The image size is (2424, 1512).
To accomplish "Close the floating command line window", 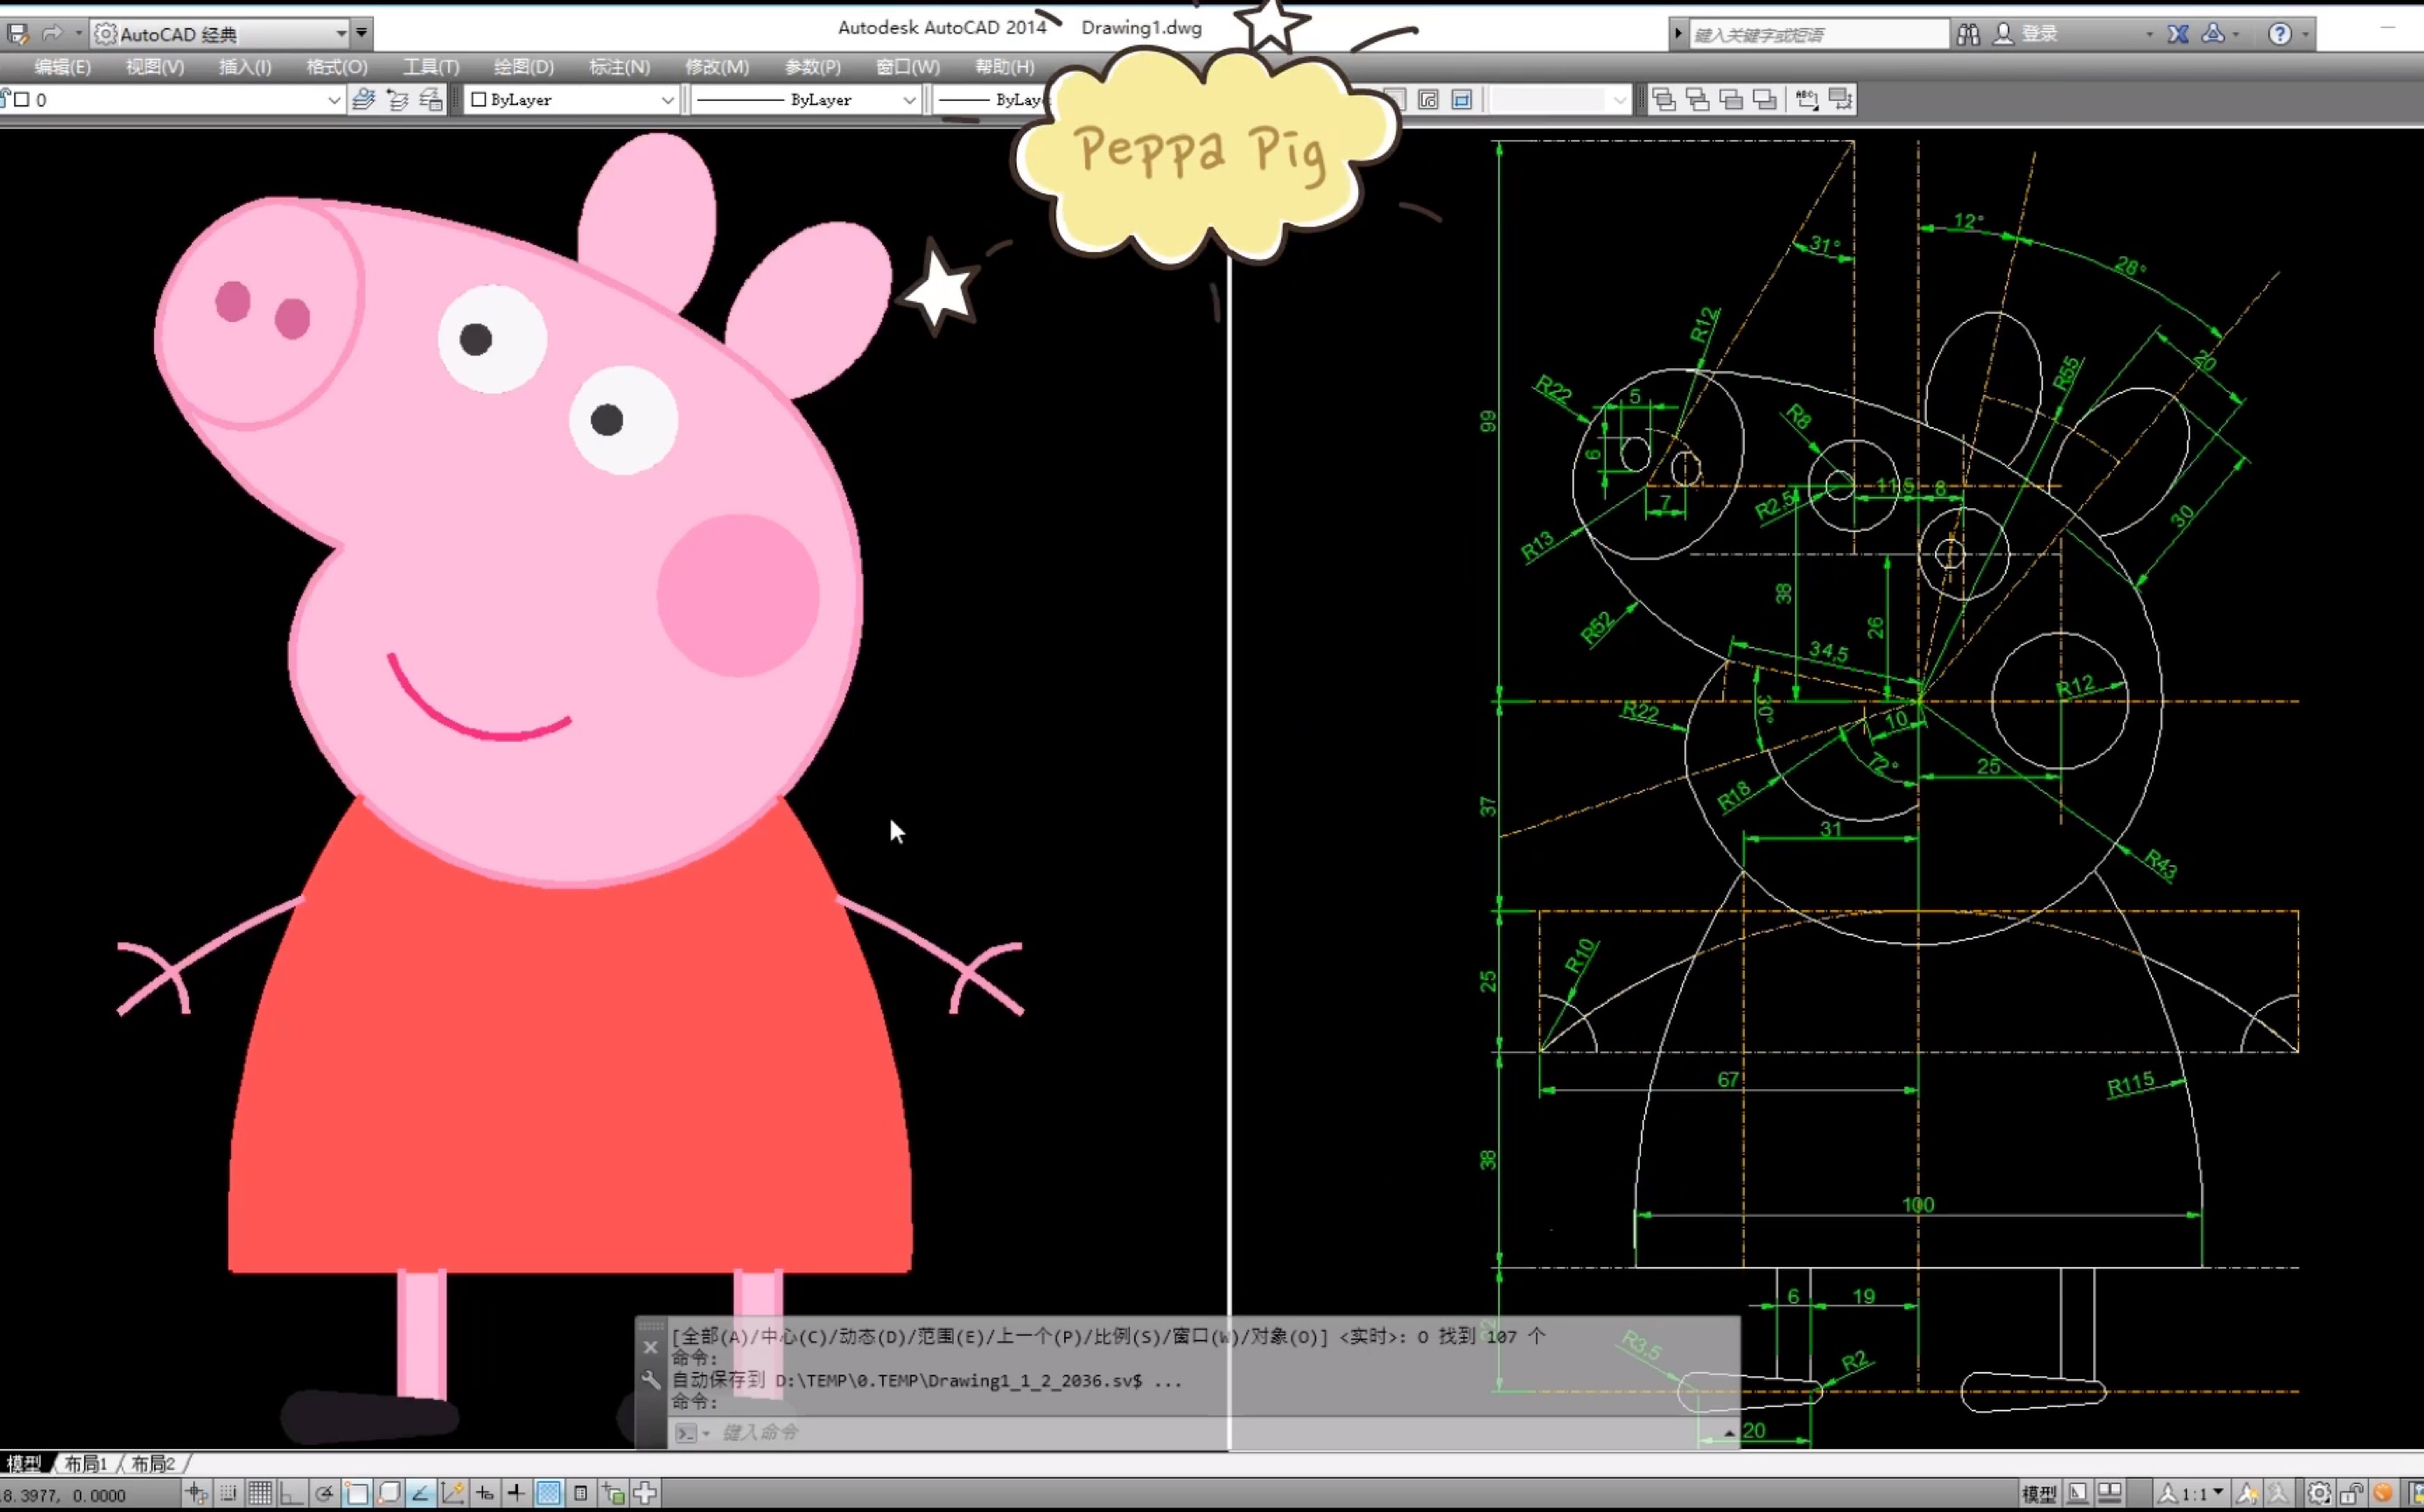I will coord(650,1347).
